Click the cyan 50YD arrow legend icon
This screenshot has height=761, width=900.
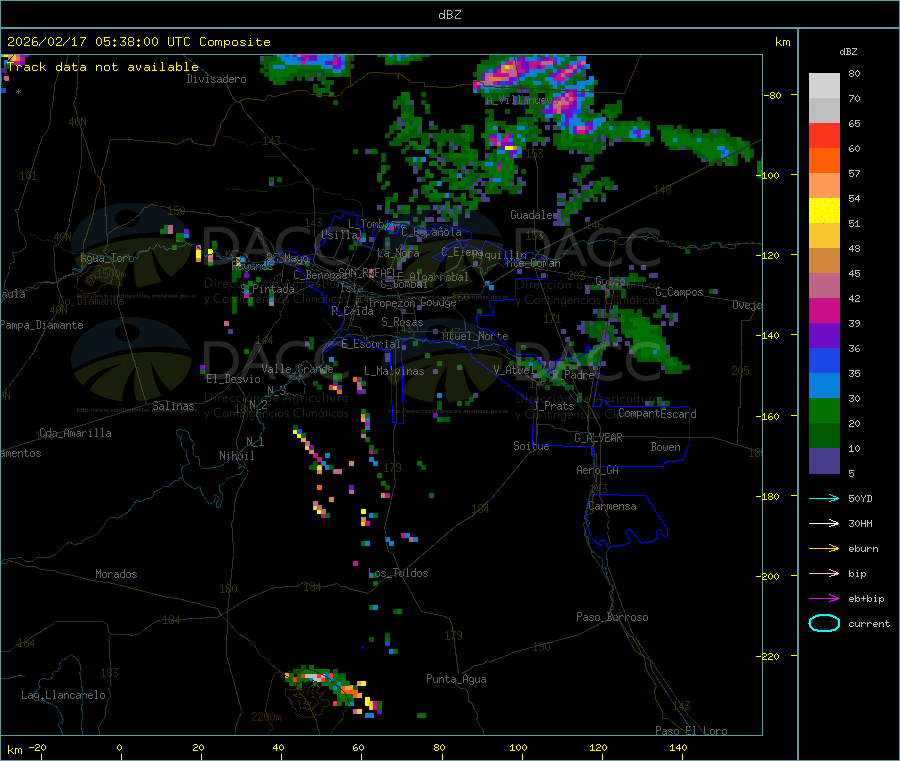824,498
